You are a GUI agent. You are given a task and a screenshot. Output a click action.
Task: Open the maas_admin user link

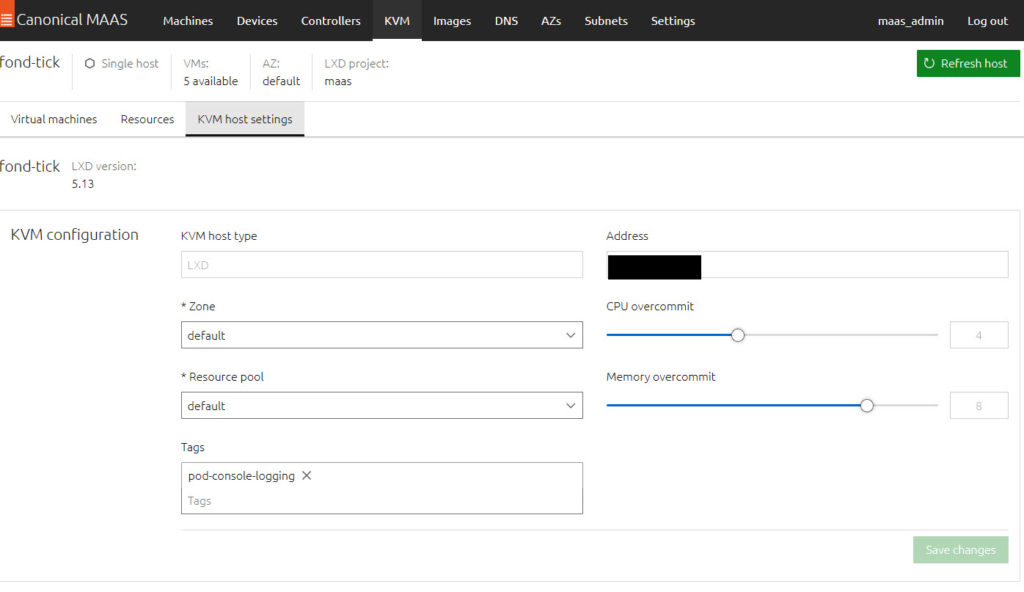(x=910, y=21)
